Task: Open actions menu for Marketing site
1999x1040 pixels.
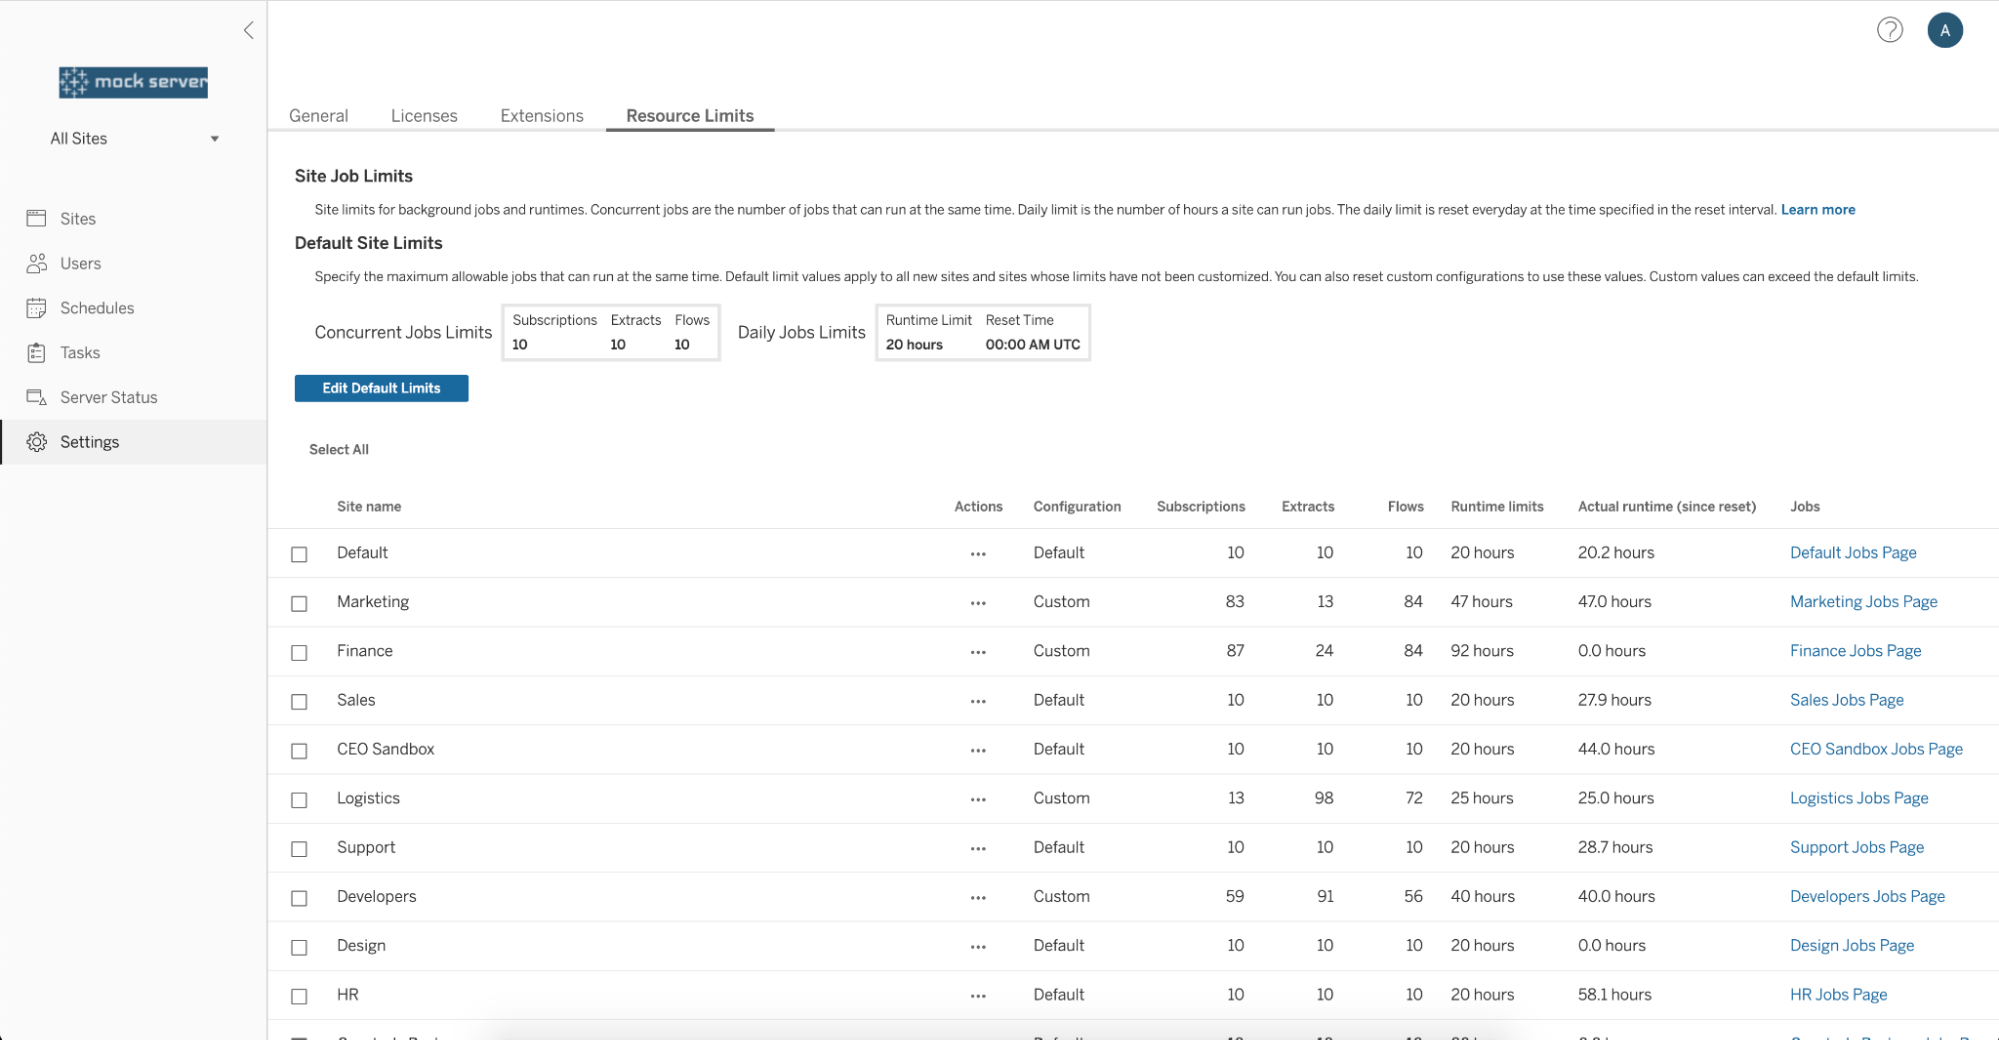Action: tap(977, 603)
